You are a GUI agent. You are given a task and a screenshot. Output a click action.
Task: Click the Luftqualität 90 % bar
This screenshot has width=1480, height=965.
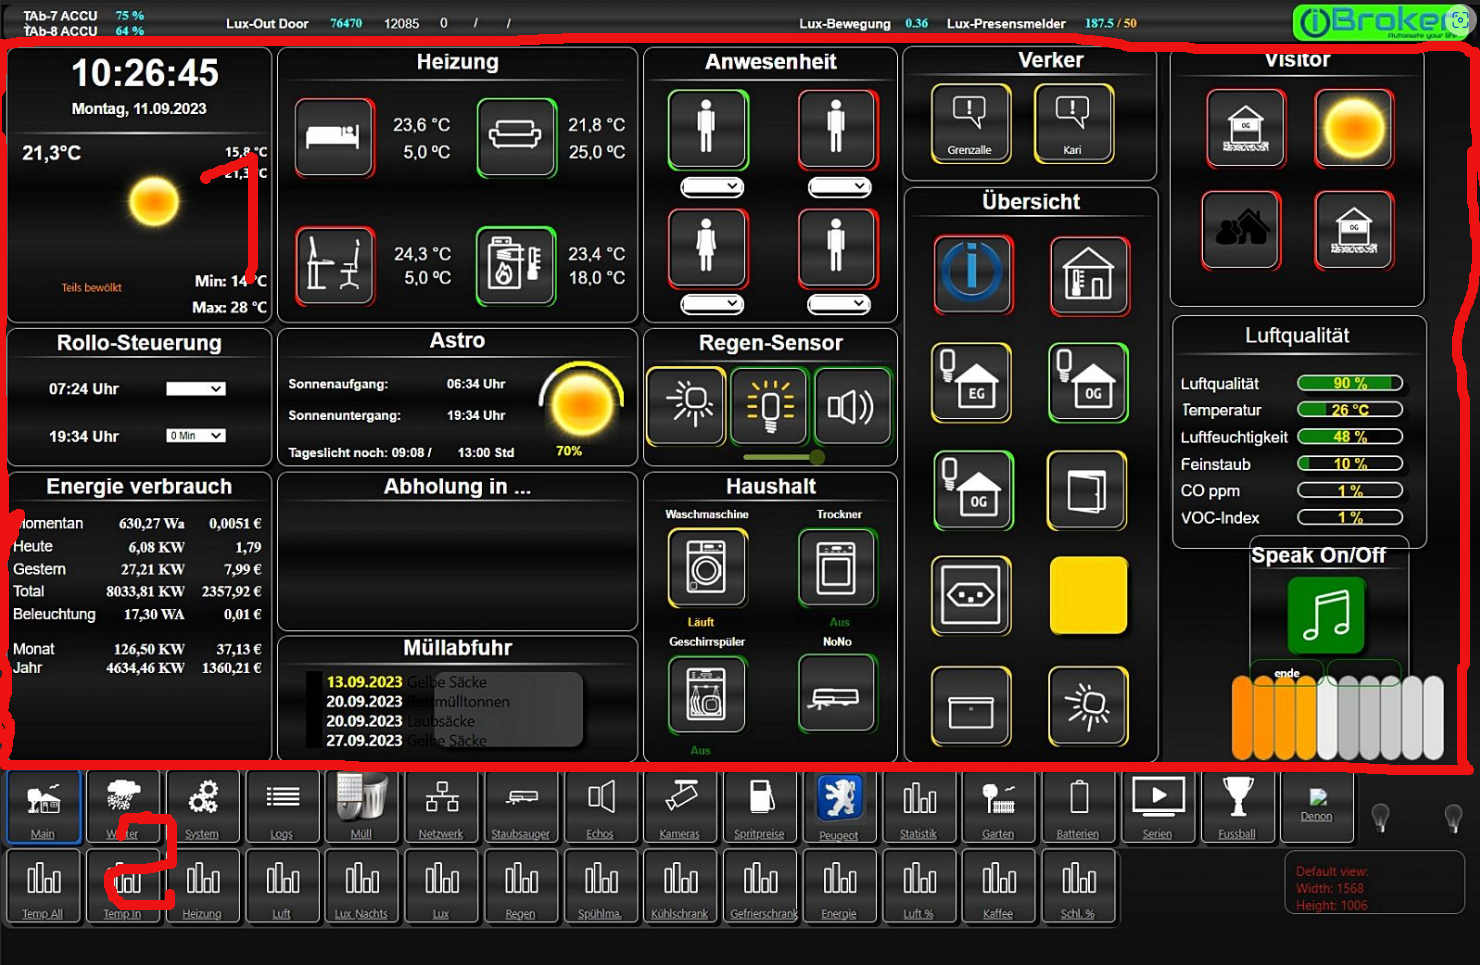point(1350,383)
